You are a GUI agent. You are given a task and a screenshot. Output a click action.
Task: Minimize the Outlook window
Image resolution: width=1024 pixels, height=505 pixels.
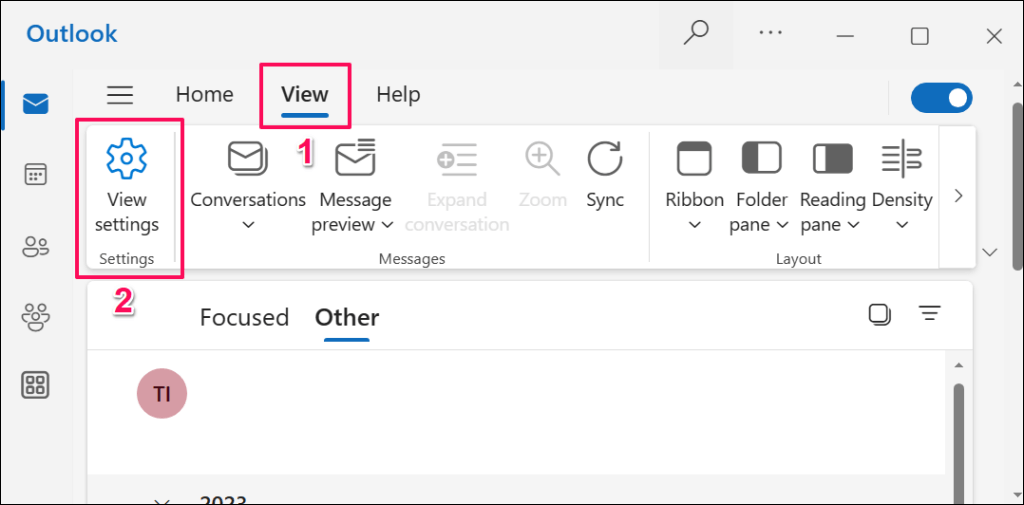(x=845, y=36)
